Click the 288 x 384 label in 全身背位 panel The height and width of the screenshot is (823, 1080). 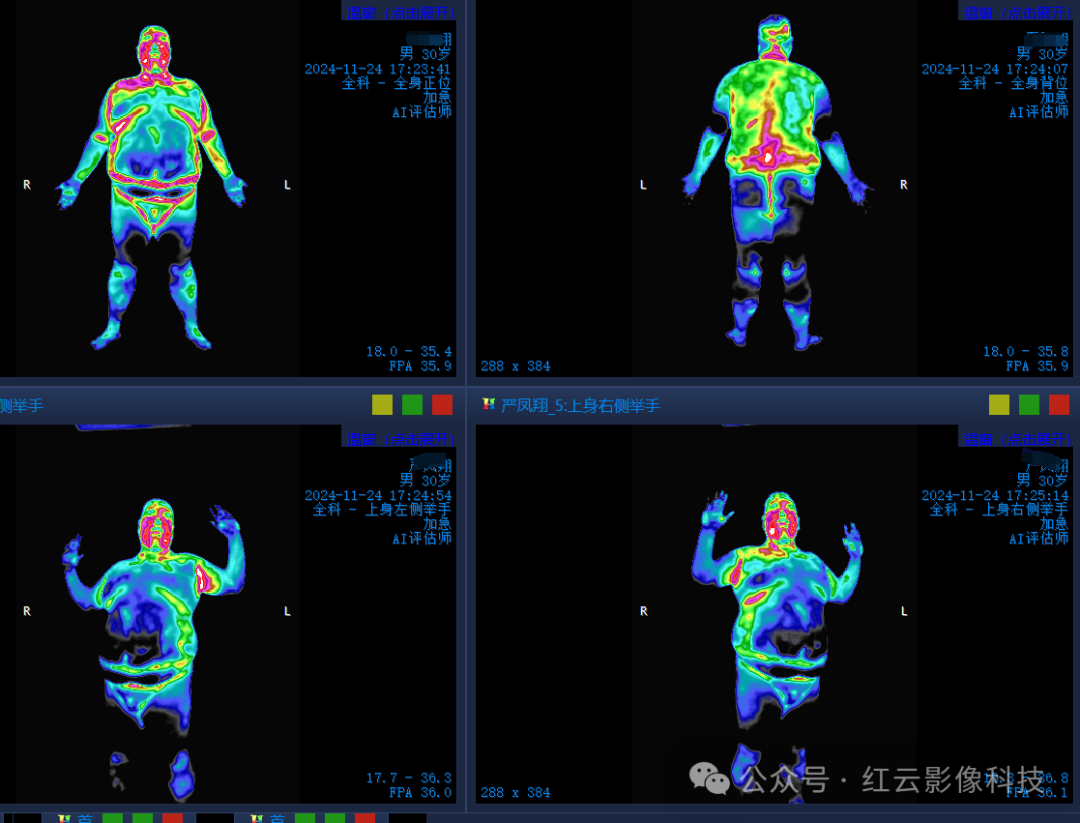515,366
